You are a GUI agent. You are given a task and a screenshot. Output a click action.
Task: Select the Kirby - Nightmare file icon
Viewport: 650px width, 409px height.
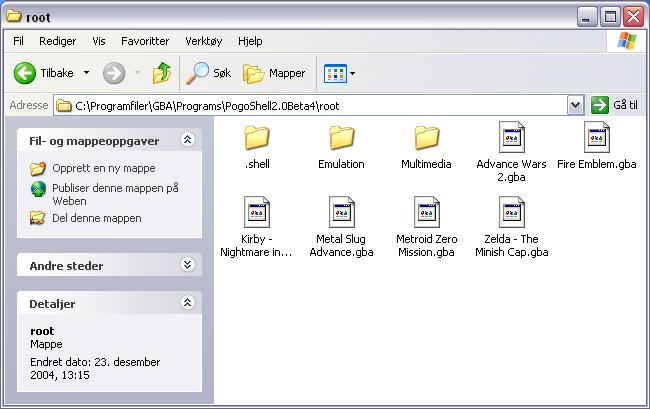[x=257, y=212]
